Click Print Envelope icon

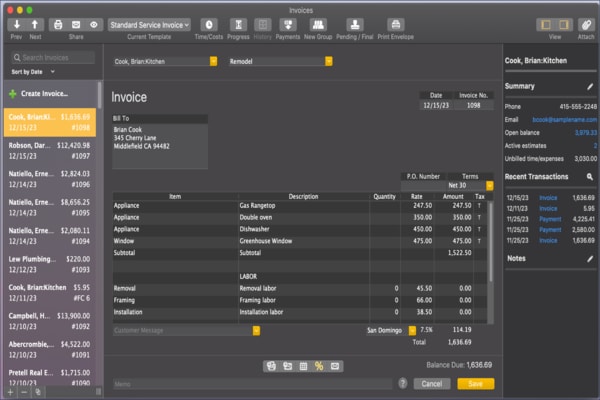click(396, 25)
